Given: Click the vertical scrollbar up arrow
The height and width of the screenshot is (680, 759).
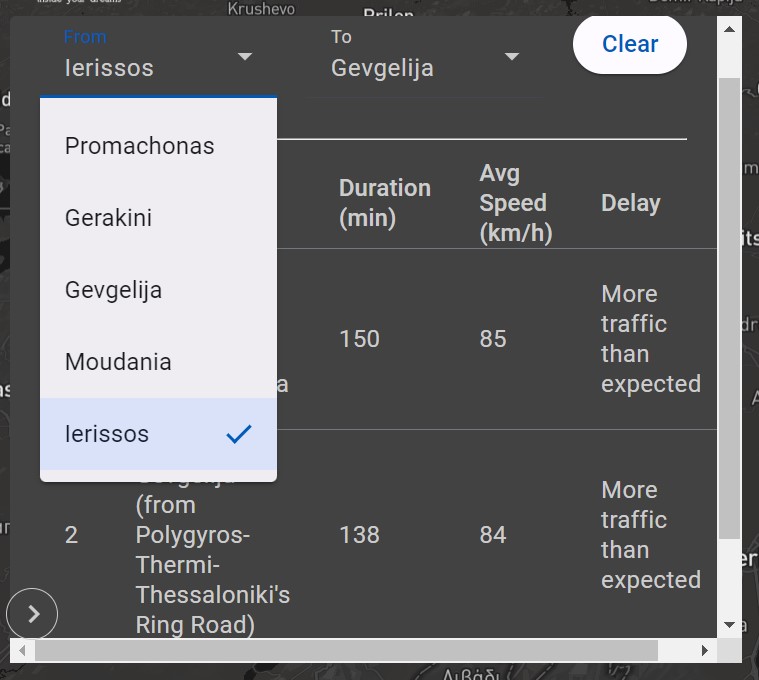Looking at the screenshot, I should coord(729,25).
